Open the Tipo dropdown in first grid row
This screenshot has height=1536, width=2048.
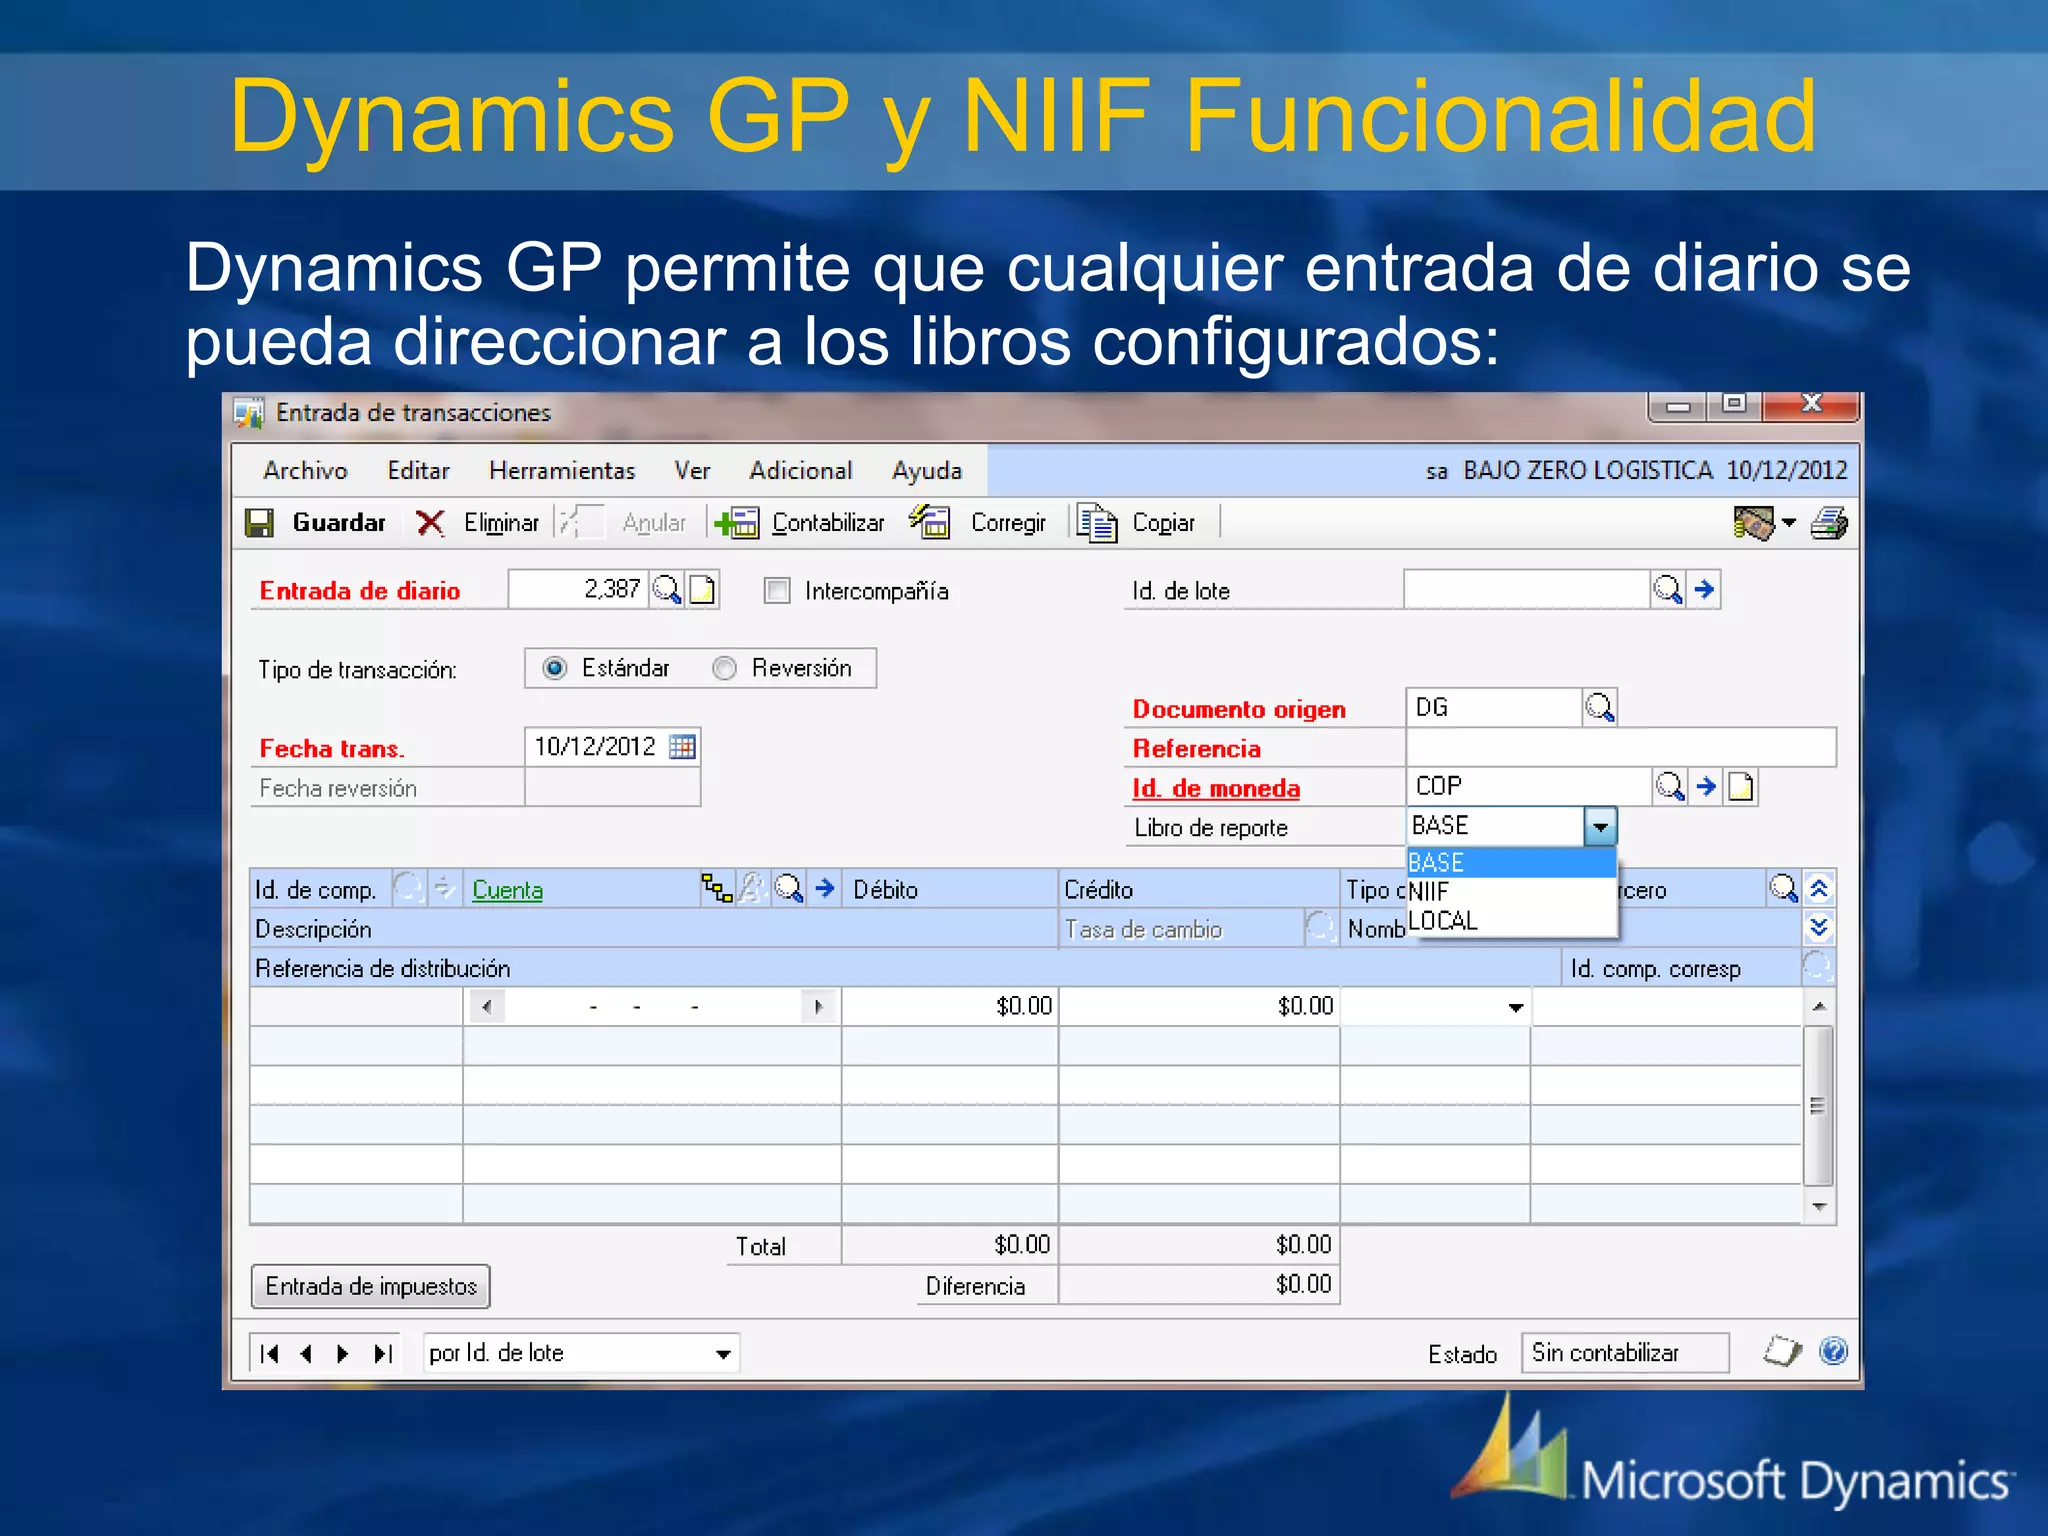[1516, 1007]
